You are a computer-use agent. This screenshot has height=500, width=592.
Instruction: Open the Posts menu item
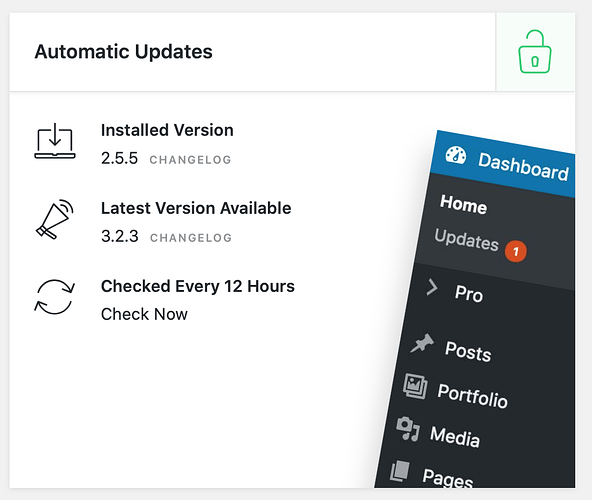tap(468, 352)
